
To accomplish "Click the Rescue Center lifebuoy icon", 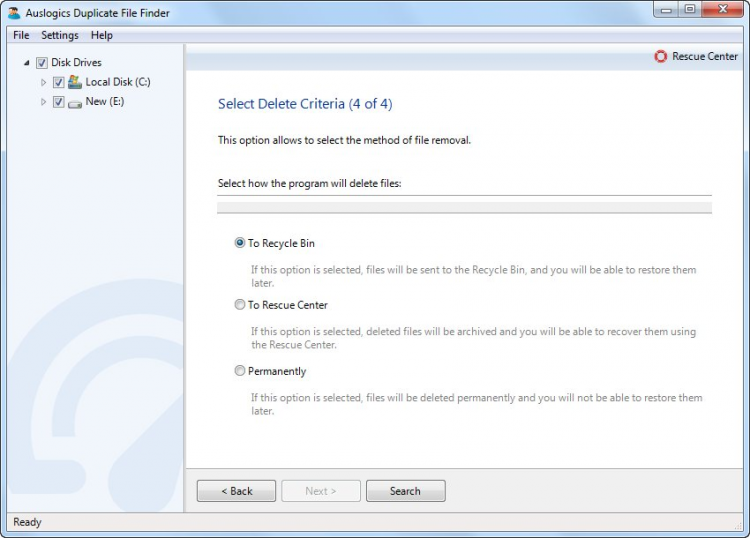I will (660, 57).
